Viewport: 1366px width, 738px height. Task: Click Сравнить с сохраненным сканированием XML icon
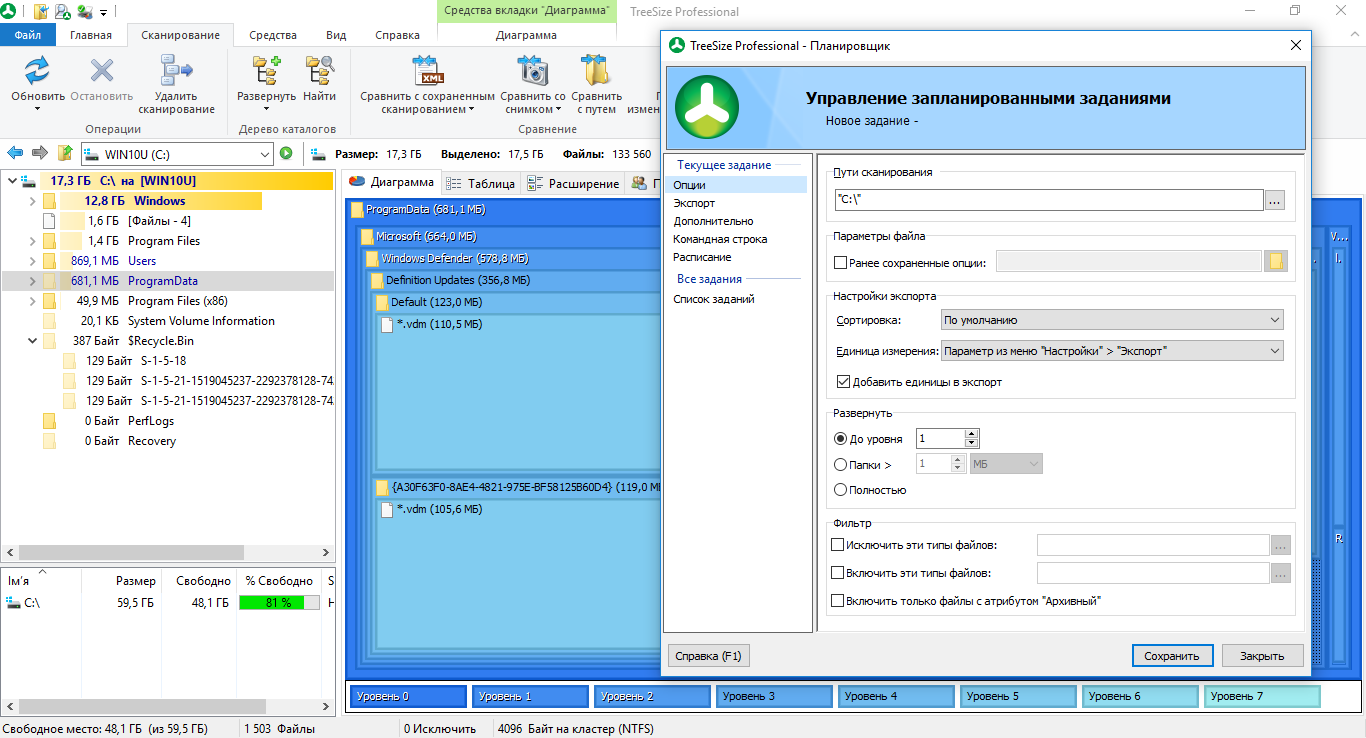click(x=427, y=70)
